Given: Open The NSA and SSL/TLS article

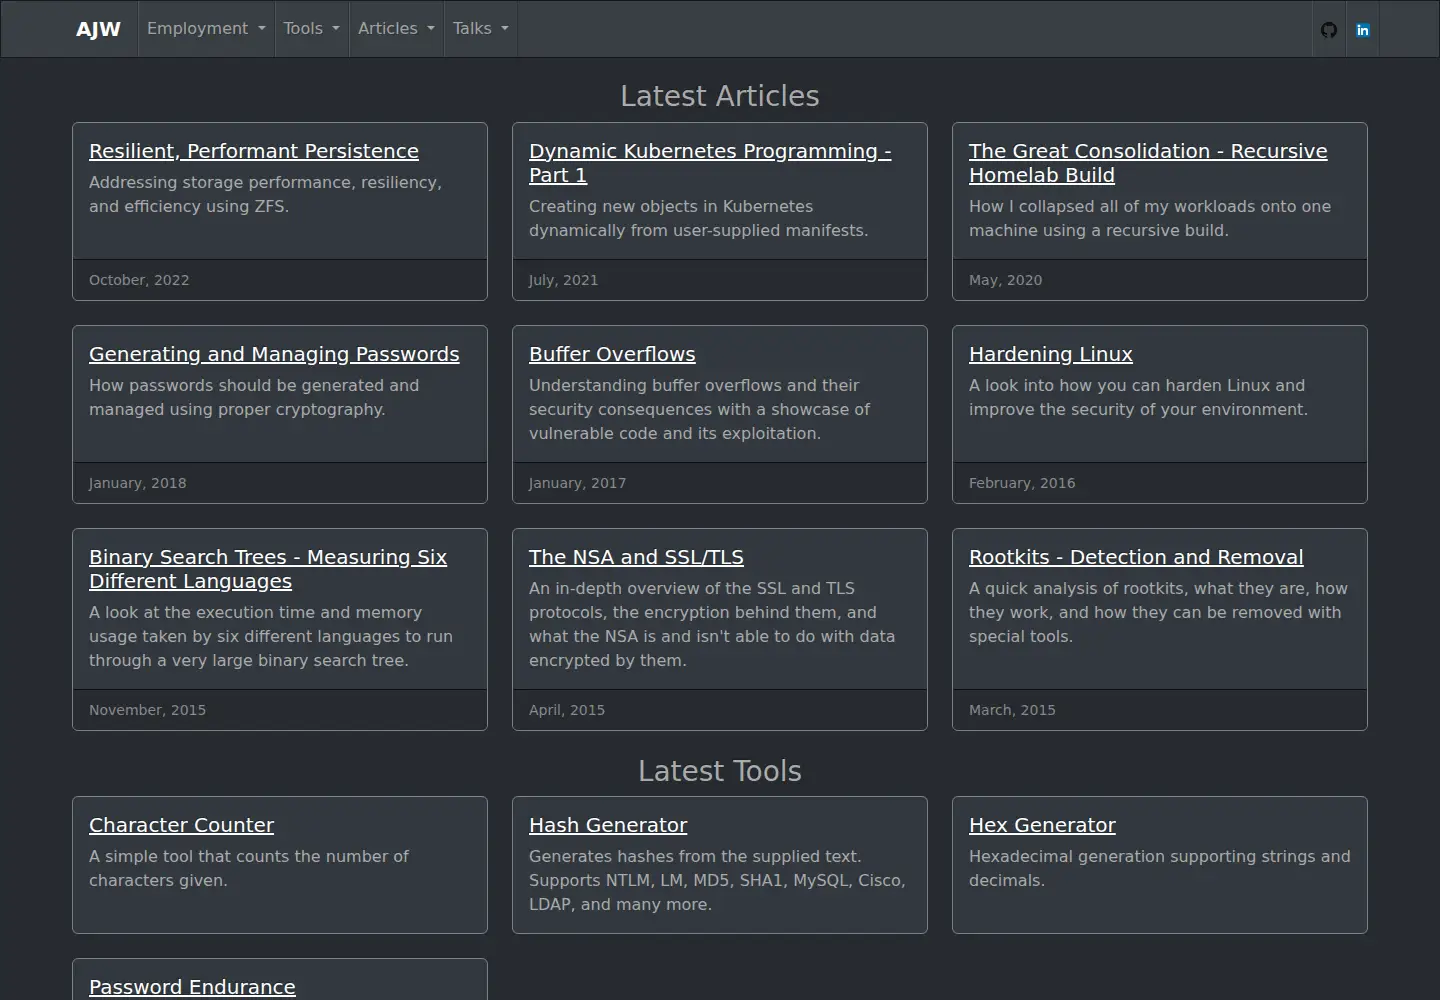Looking at the screenshot, I should 636,557.
